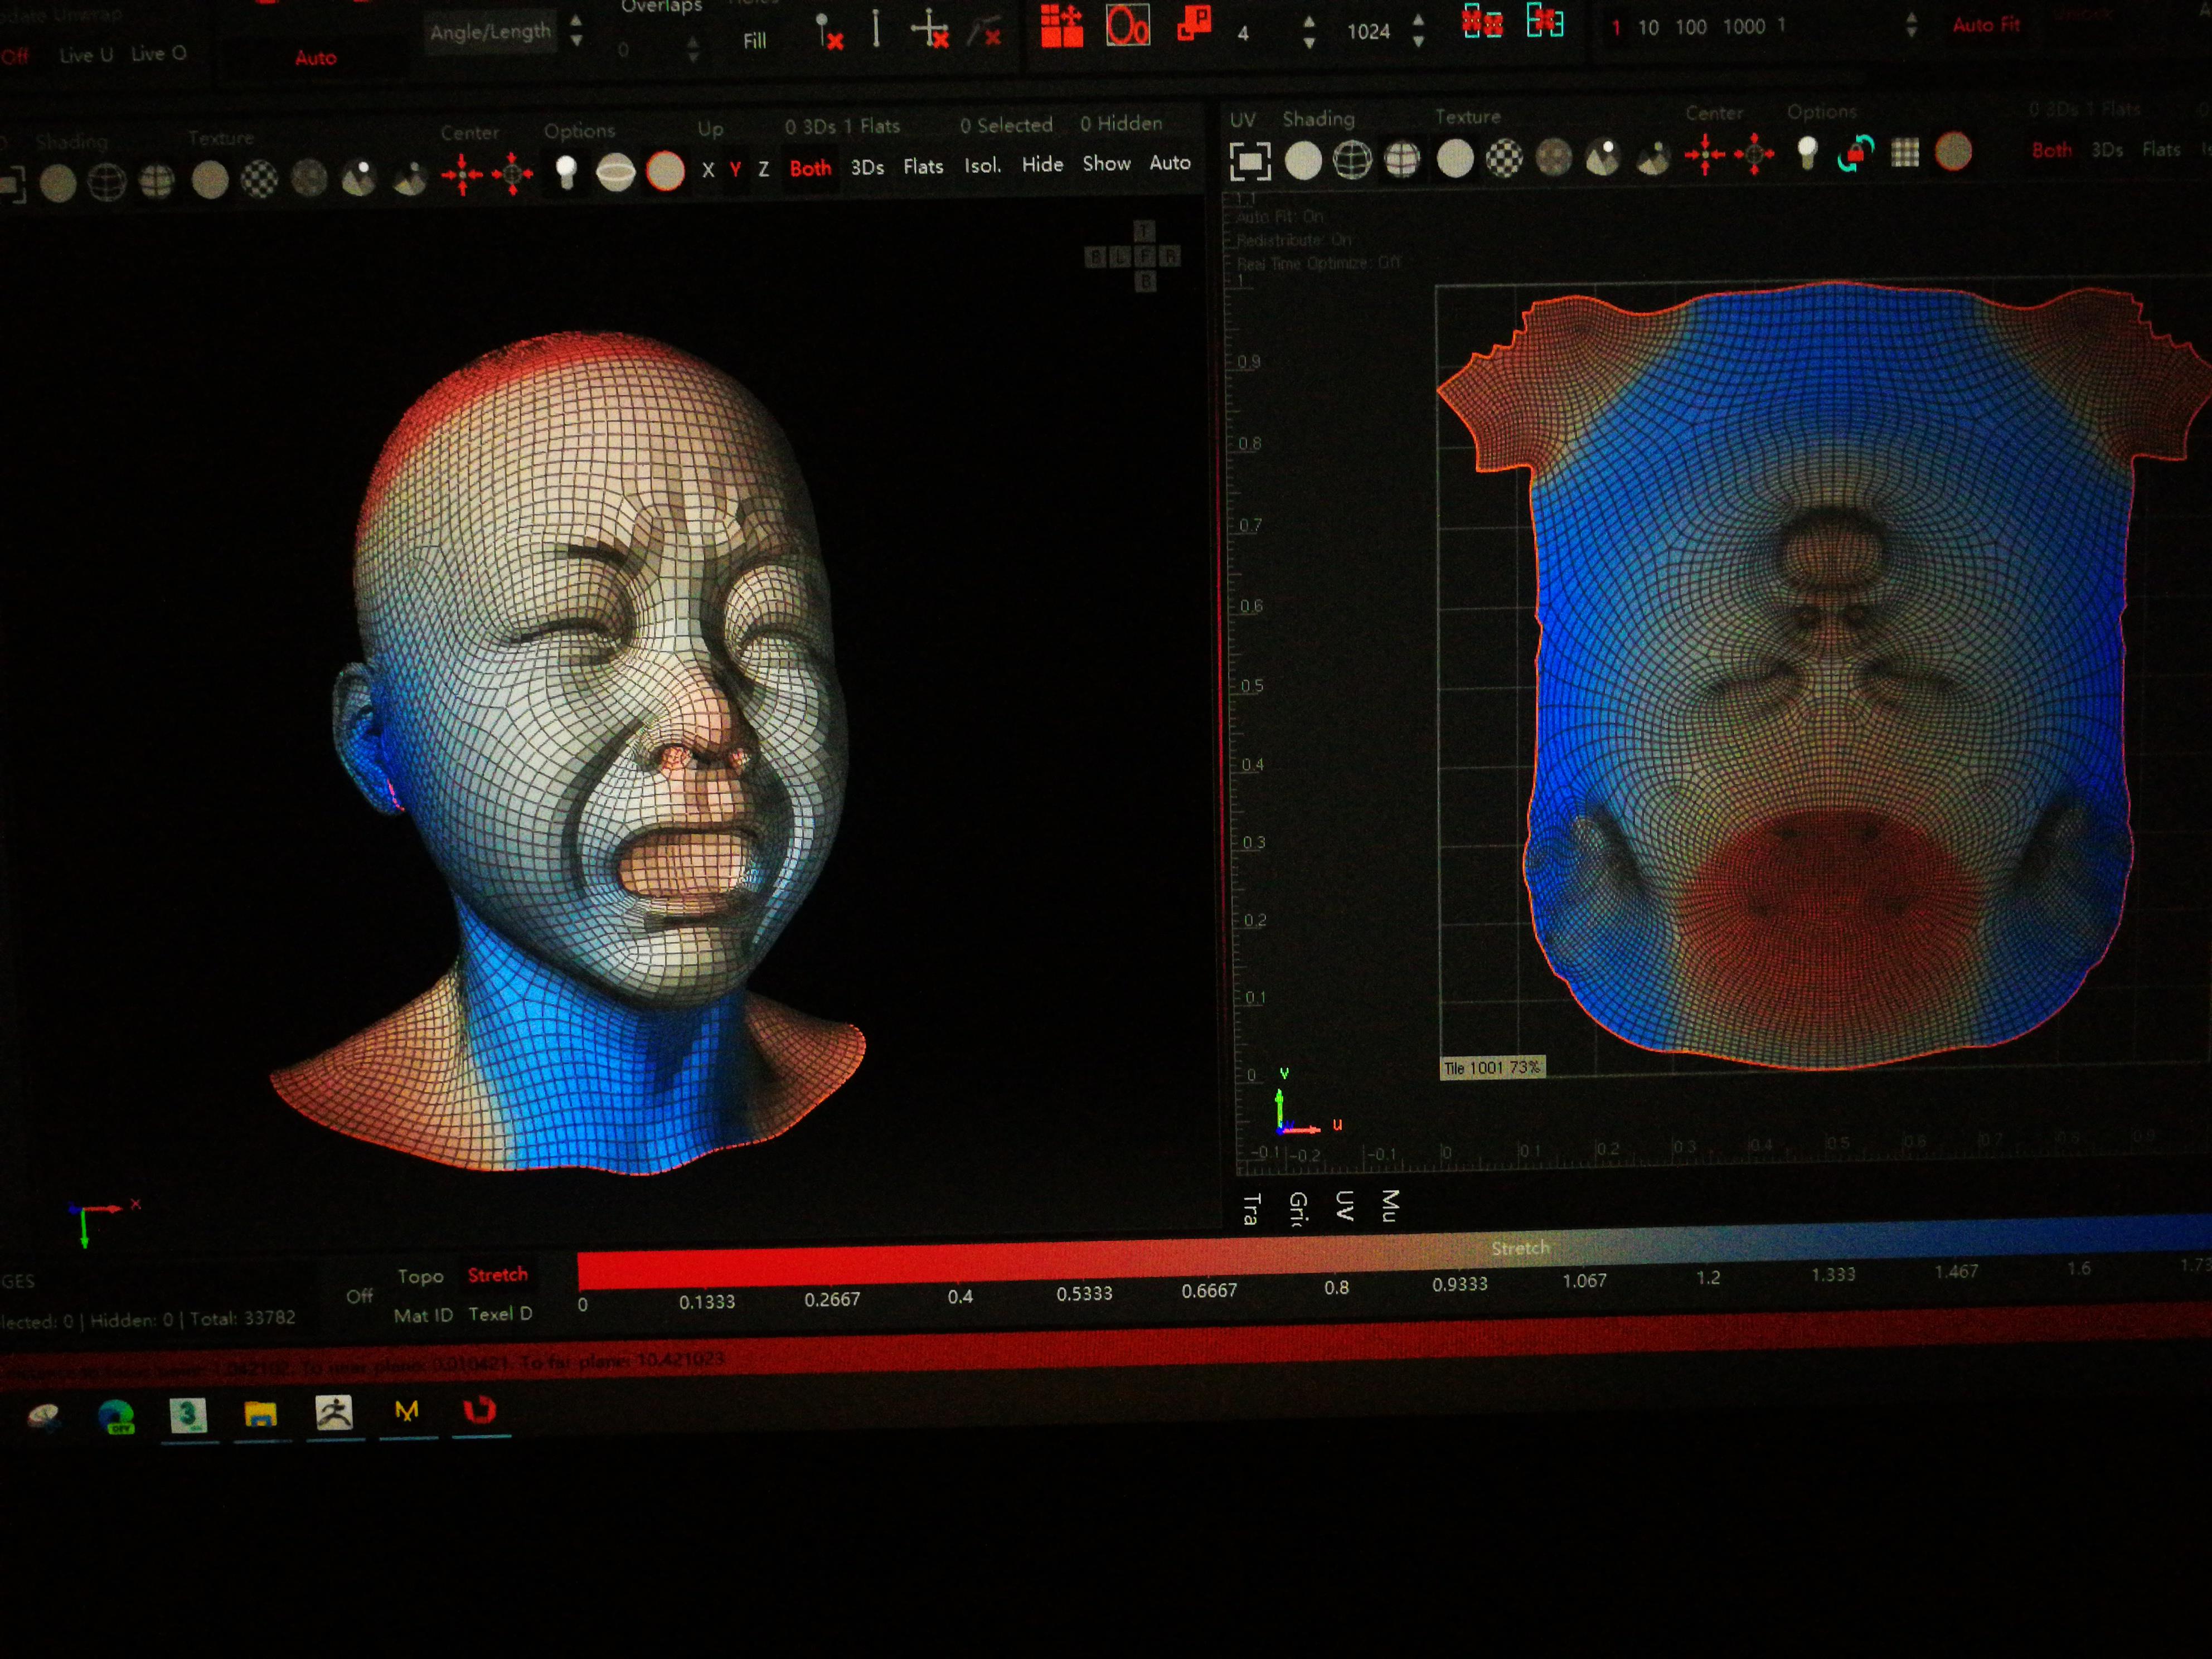The height and width of the screenshot is (1659, 2212).
Task: Toggle Auto Fit in the layout options
Action: pyautogui.click(x=1985, y=25)
